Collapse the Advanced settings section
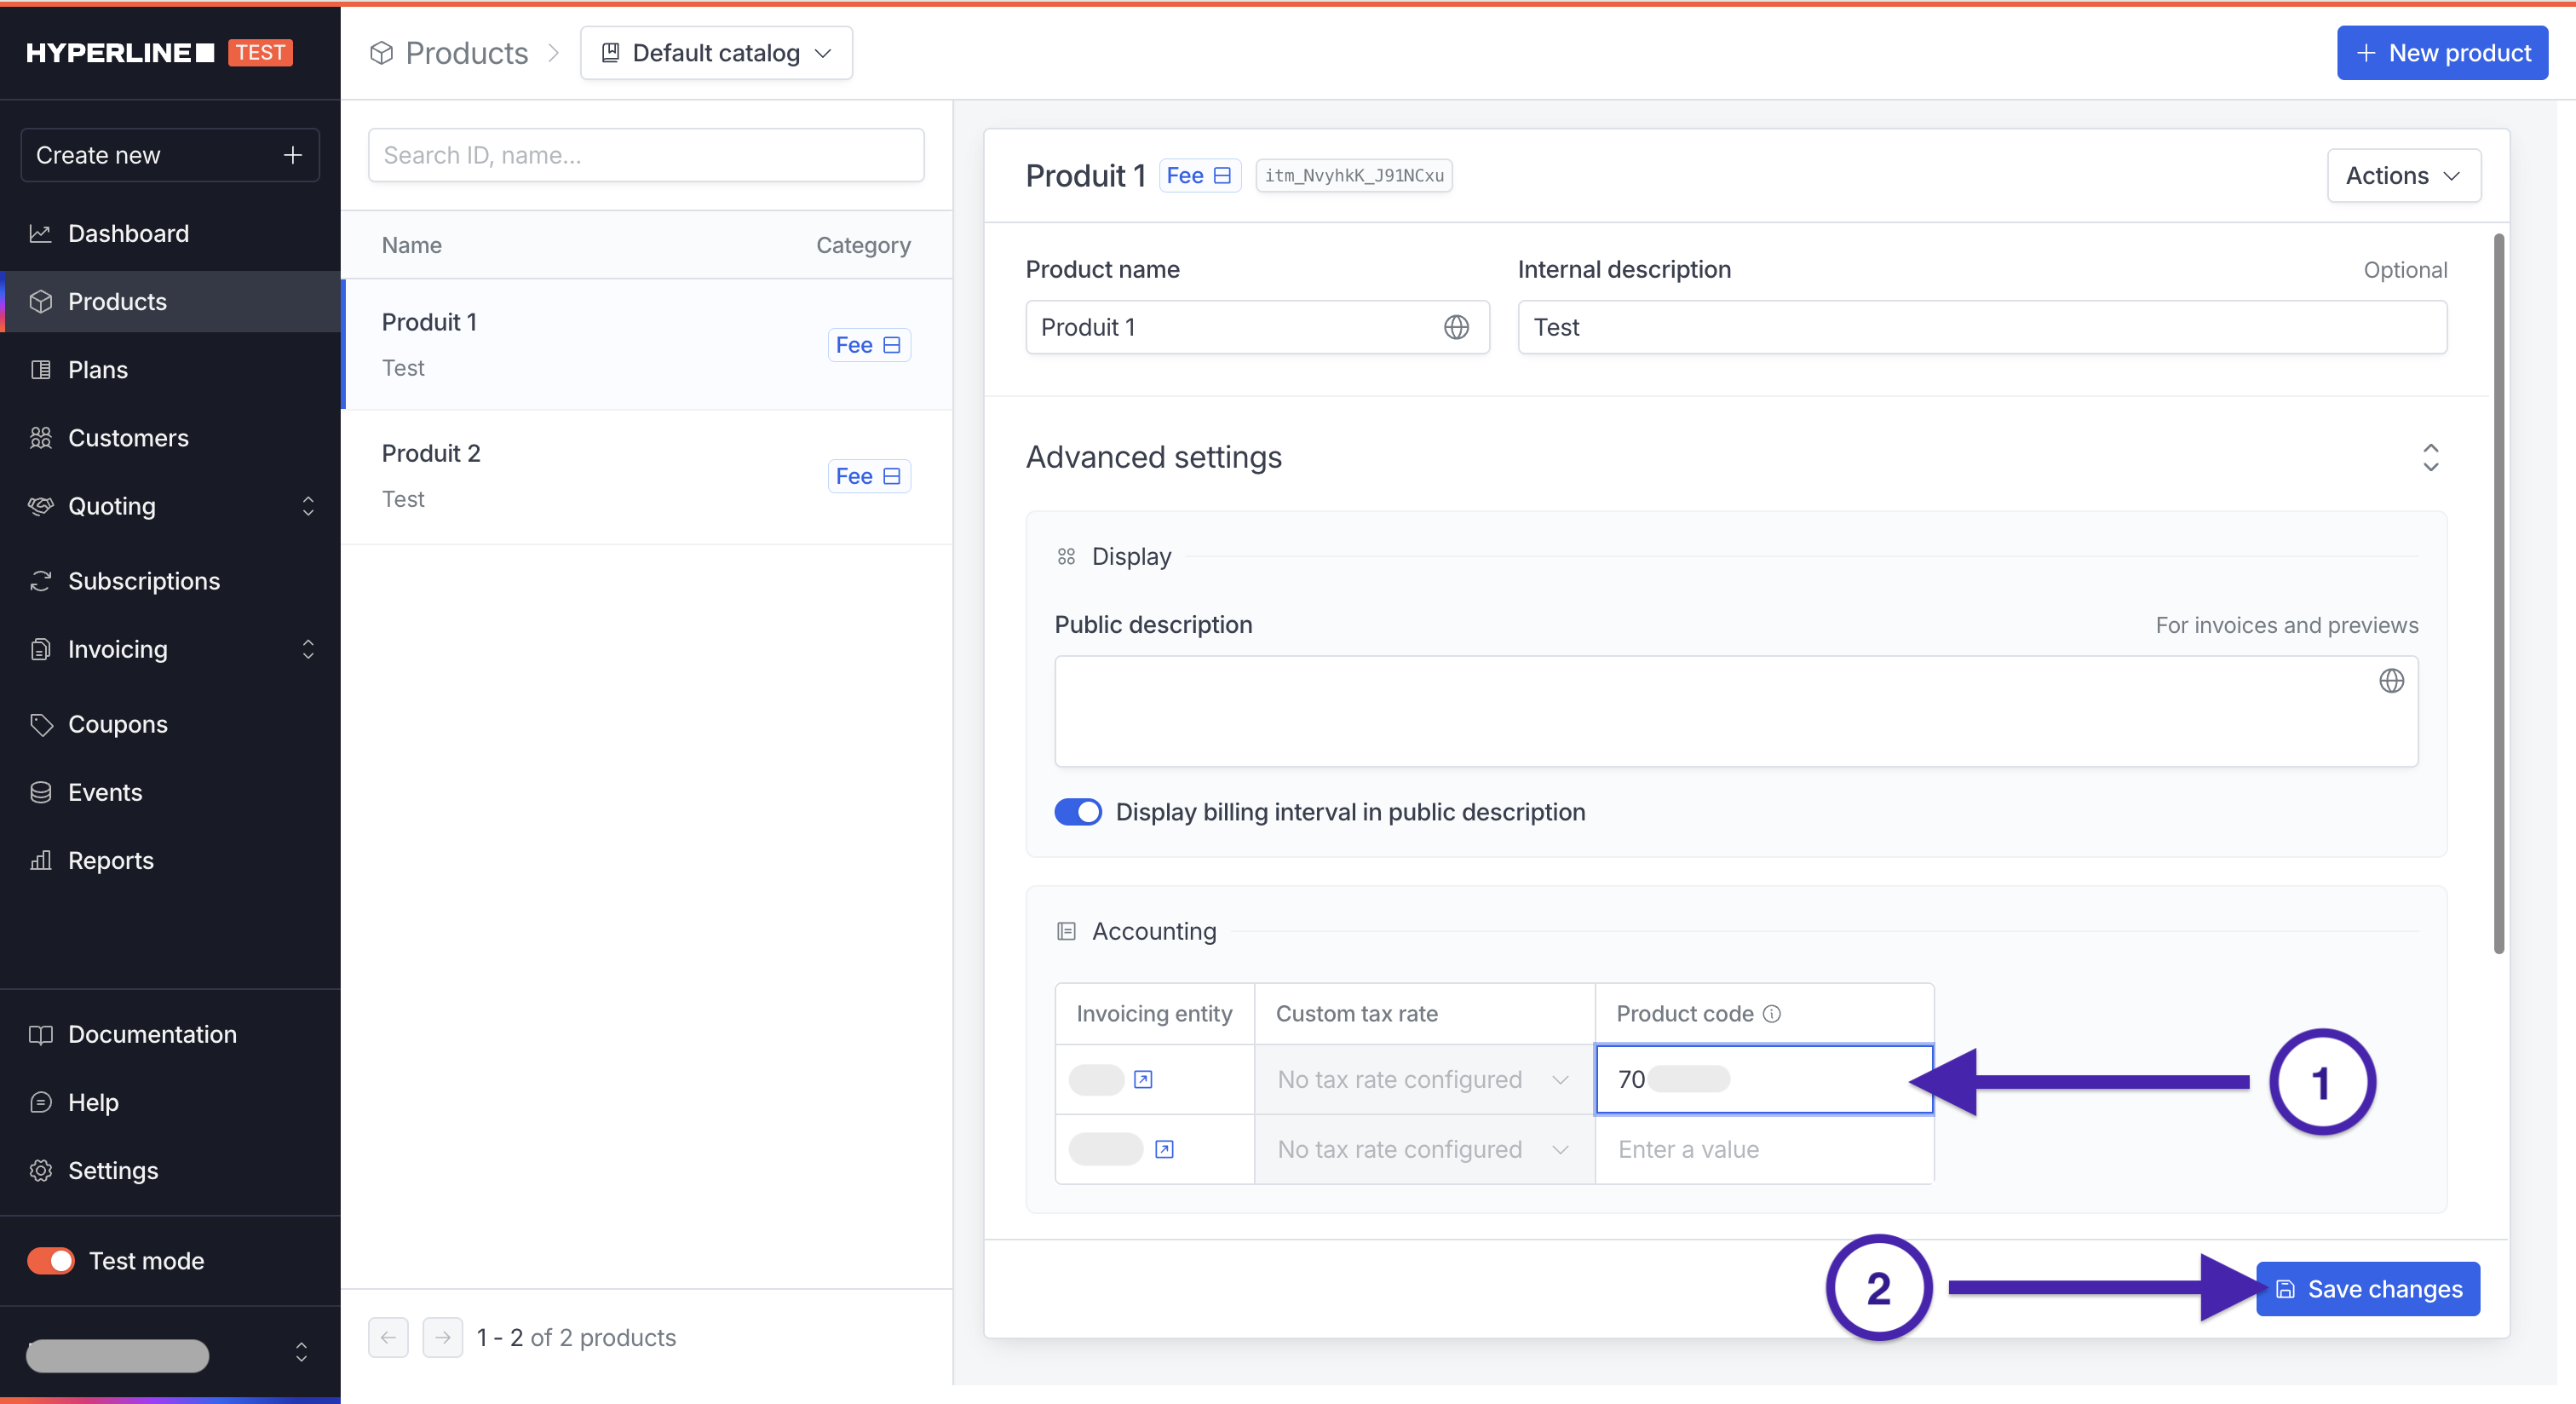The image size is (2576, 1404). click(x=2430, y=457)
